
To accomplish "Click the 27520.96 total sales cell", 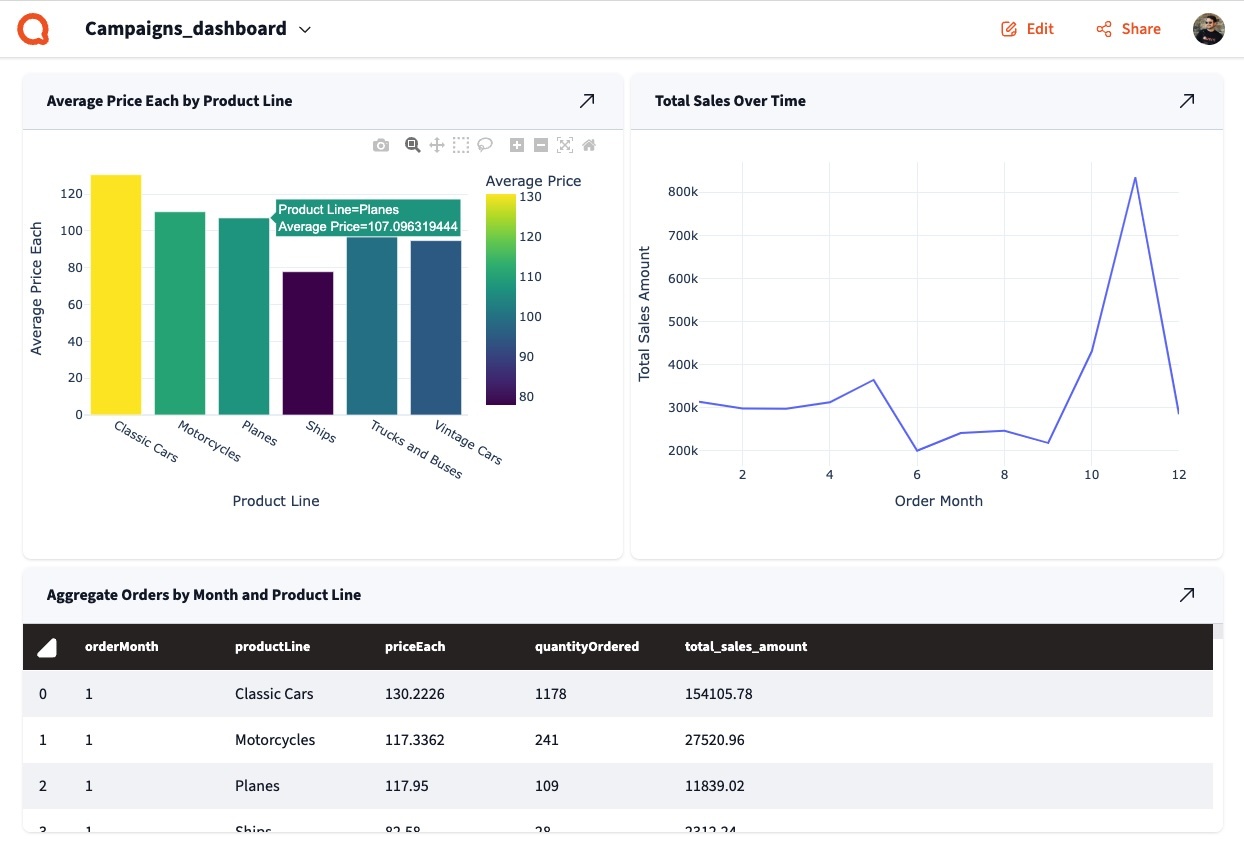I will [715, 740].
